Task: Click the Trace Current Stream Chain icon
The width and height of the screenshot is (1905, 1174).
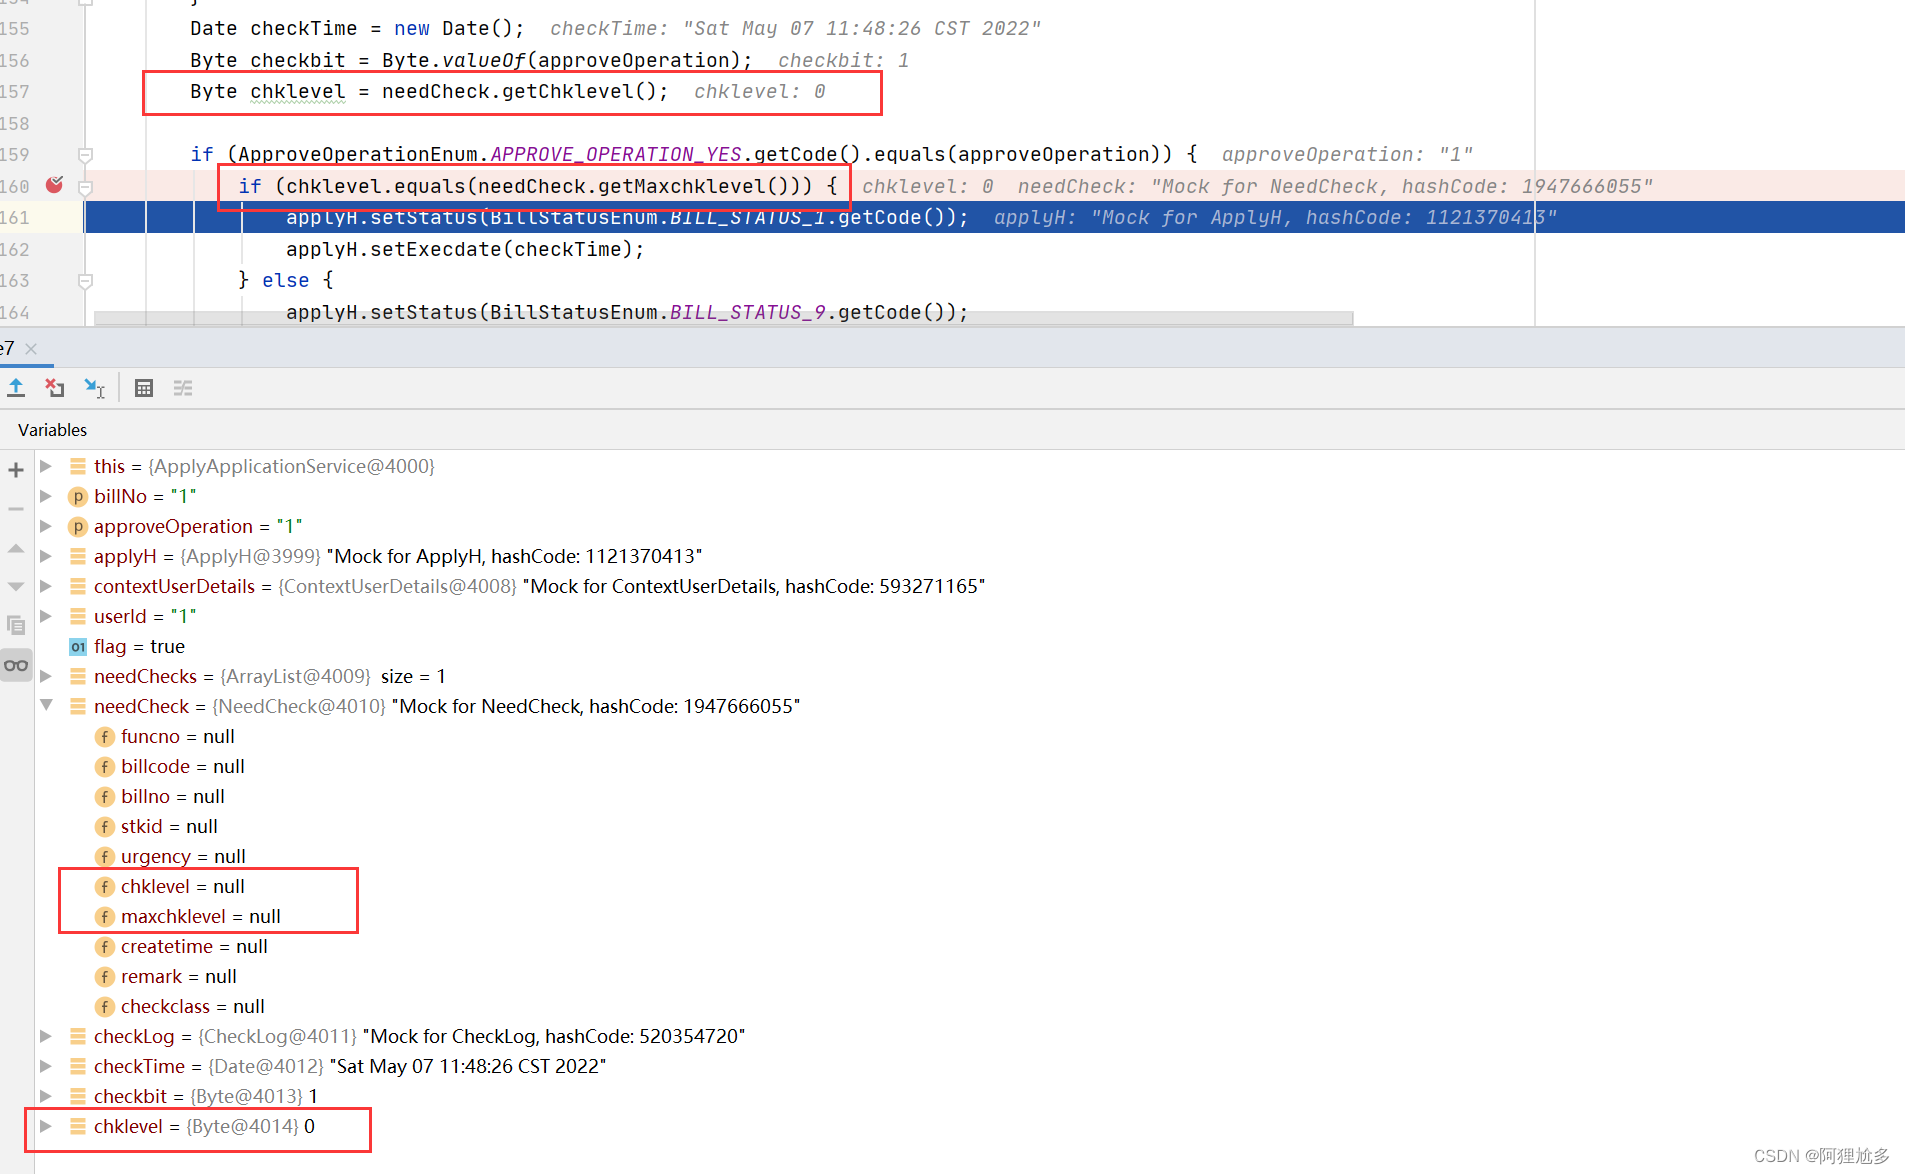Action: (x=183, y=388)
